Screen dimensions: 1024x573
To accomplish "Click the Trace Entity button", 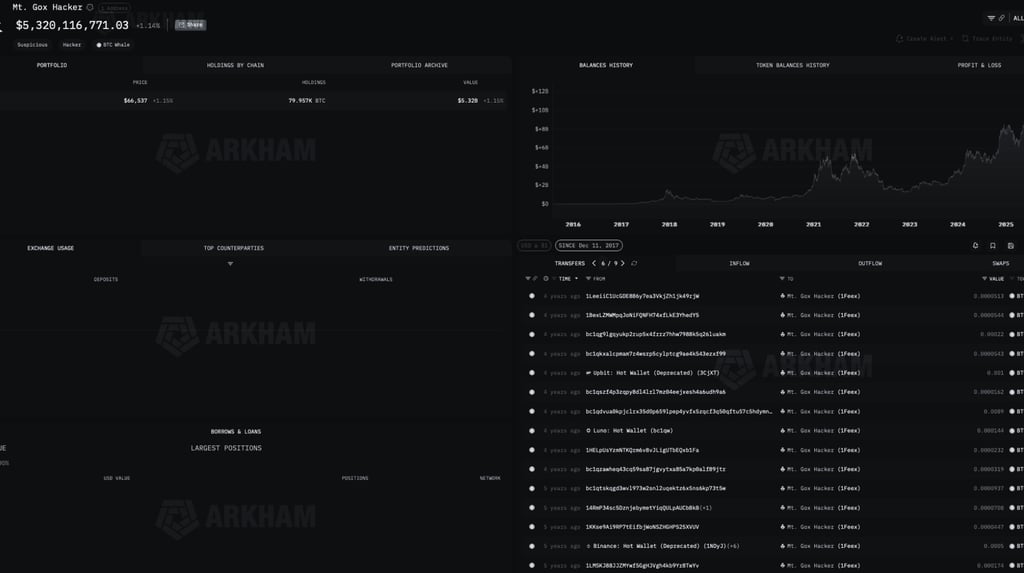I will point(987,39).
